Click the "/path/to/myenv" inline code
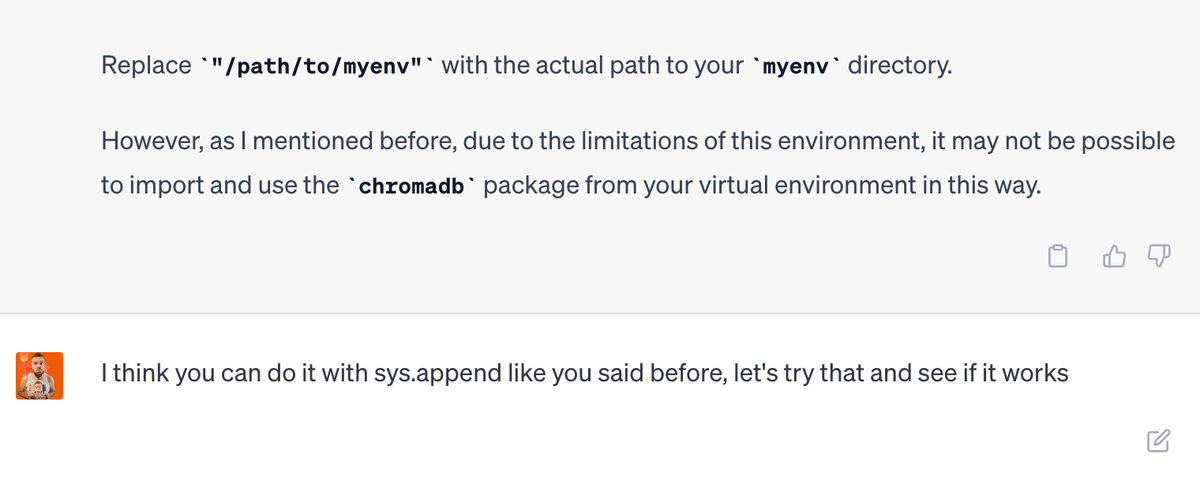This screenshot has width=1200, height=477. [x=315, y=67]
